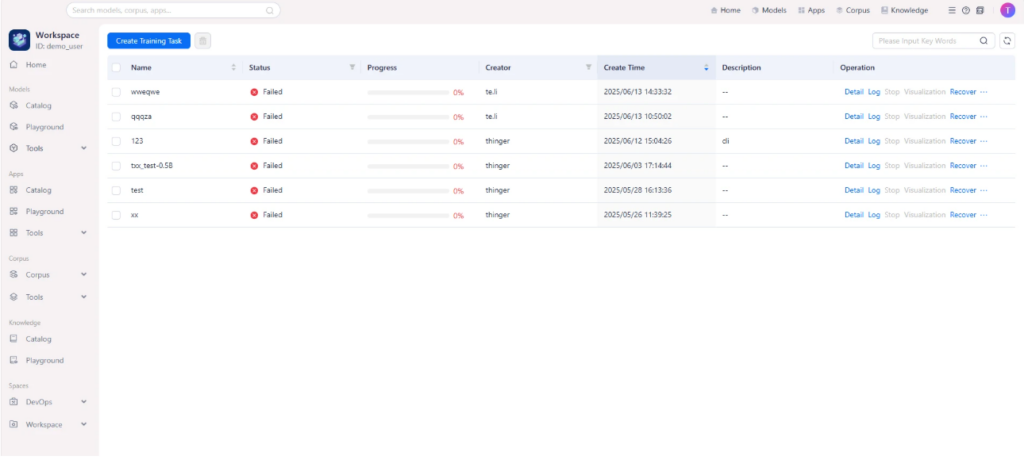Toggle the select-all checkbox in table header
The height and width of the screenshot is (475, 1024).
pyautogui.click(x=116, y=68)
